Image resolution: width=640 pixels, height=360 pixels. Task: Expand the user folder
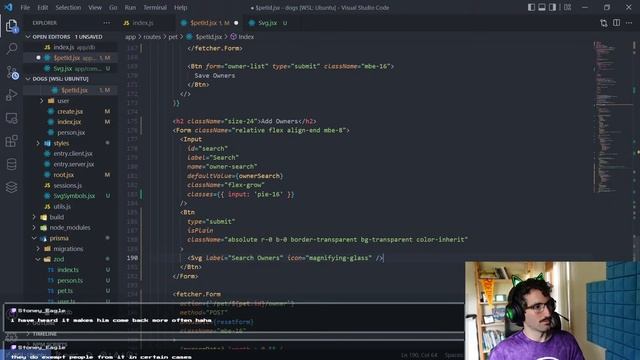63,101
